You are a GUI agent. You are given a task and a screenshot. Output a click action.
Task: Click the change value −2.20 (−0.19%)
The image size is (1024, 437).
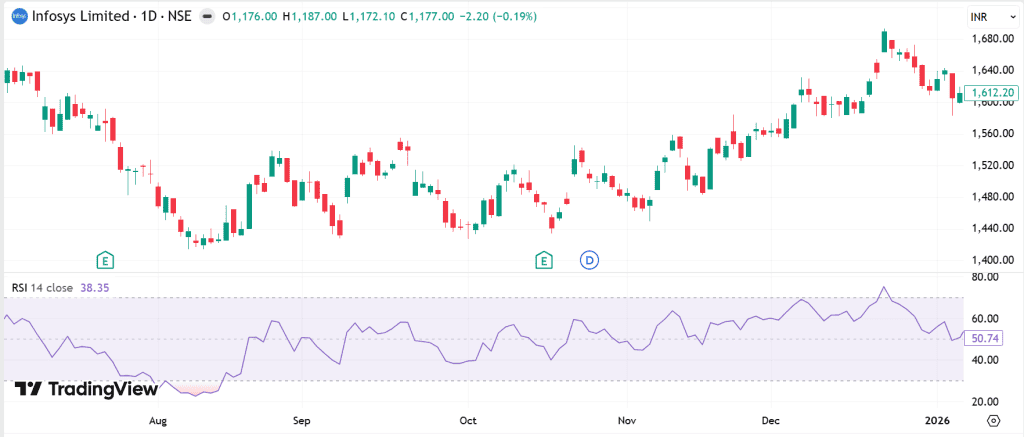click(498, 17)
